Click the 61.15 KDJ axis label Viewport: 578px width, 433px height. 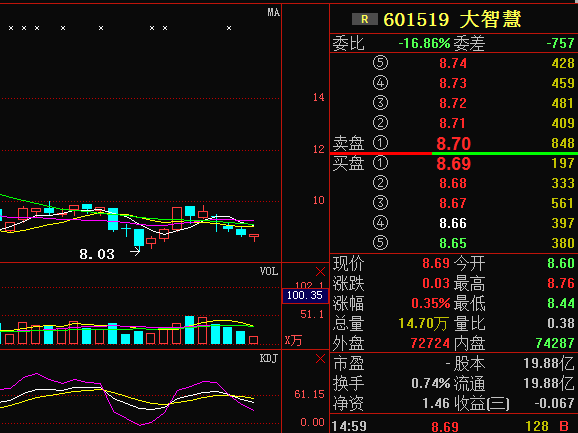[x=309, y=394]
